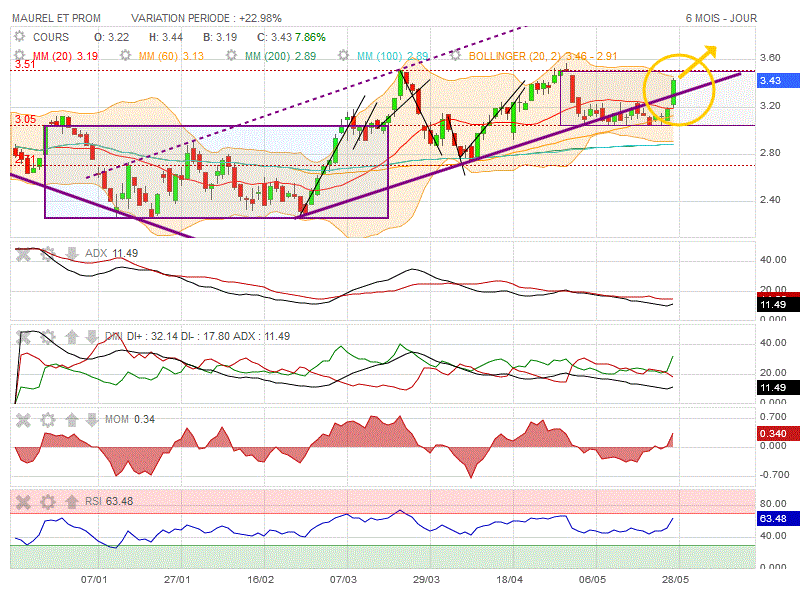
Task: Click the 3.60 price axis label
Action: click(770, 58)
